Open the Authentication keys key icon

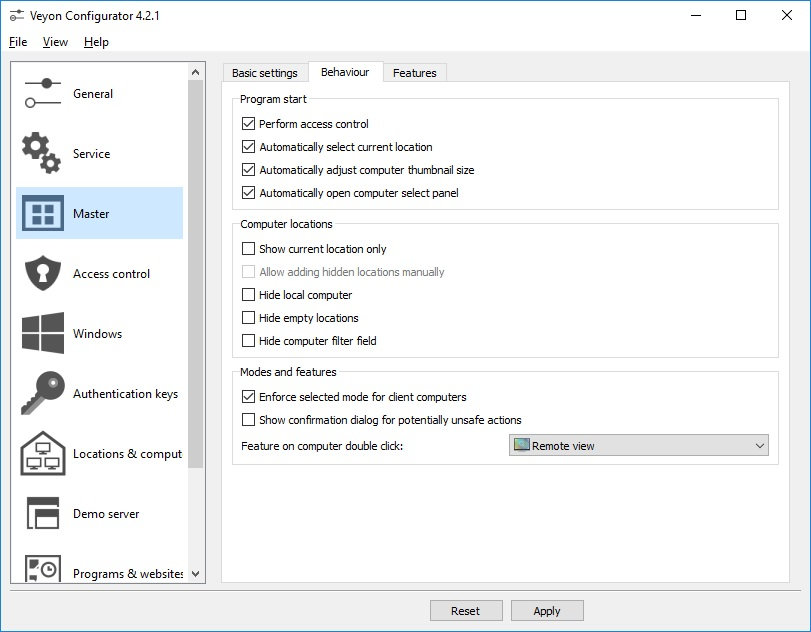tap(43, 393)
